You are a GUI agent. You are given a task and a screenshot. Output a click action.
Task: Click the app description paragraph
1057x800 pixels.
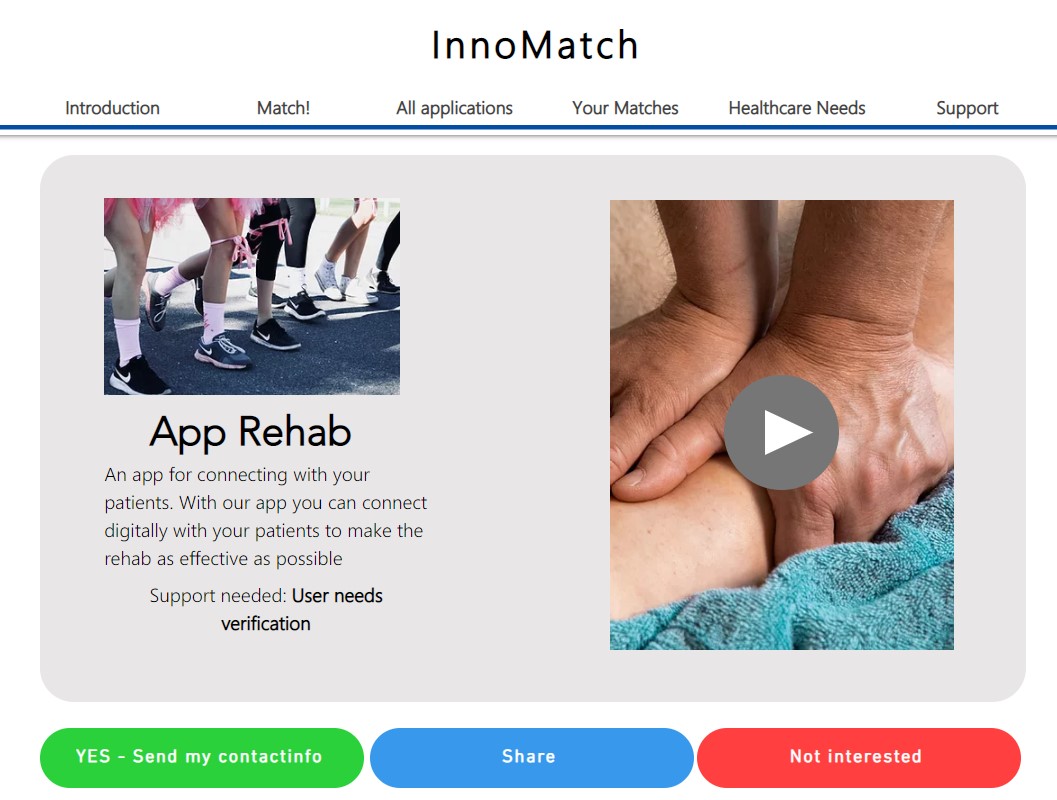tap(266, 516)
